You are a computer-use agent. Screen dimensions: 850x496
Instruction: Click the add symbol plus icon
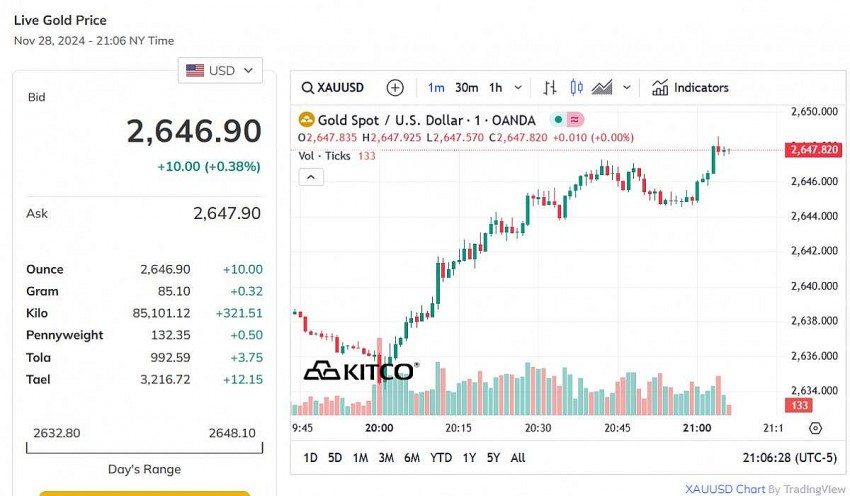395,88
